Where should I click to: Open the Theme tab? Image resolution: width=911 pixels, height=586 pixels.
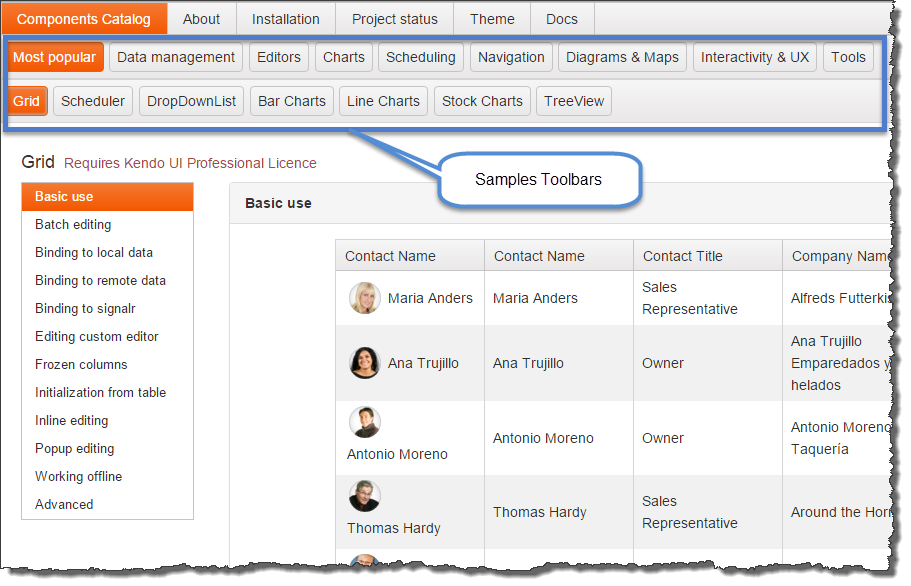click(x=492, y=19)
